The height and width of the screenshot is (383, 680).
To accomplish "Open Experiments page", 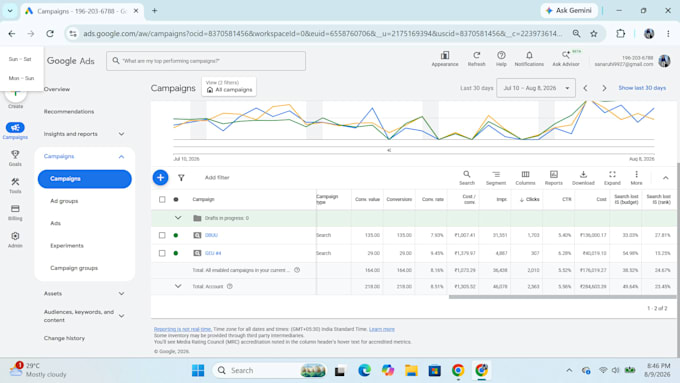I will pos(67,246).
